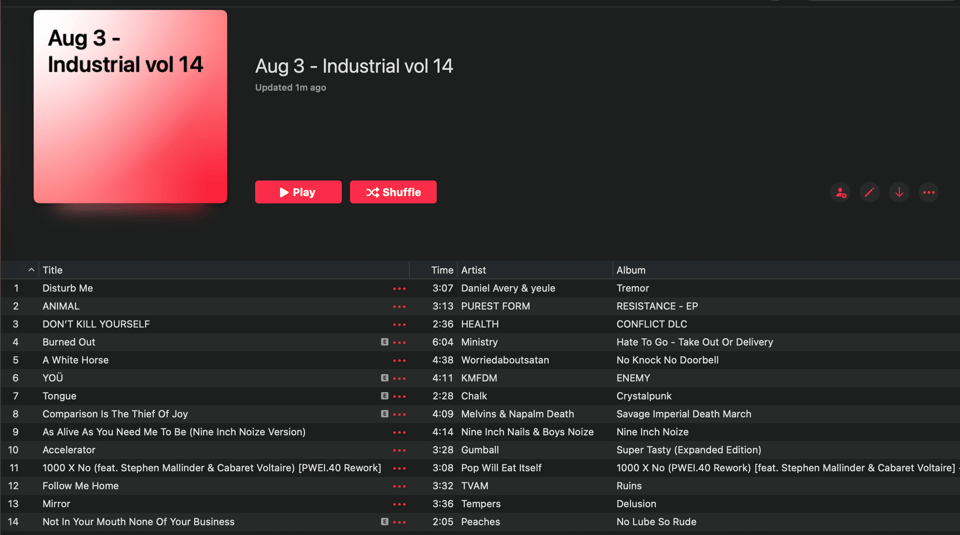
Task: Open more options for Follow Me Home
Action: click(x=399, y=486)
